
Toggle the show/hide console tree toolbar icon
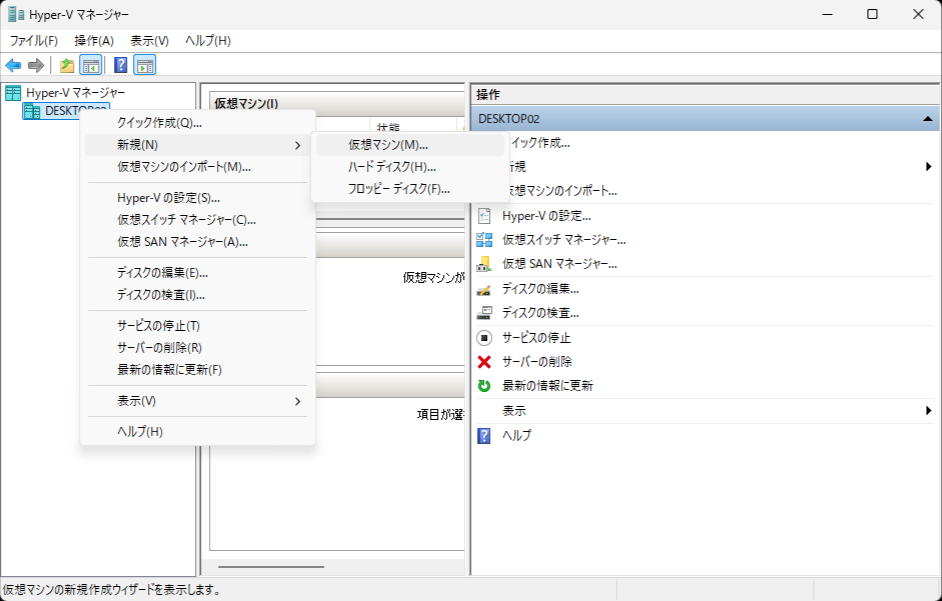tap(91, 65)
